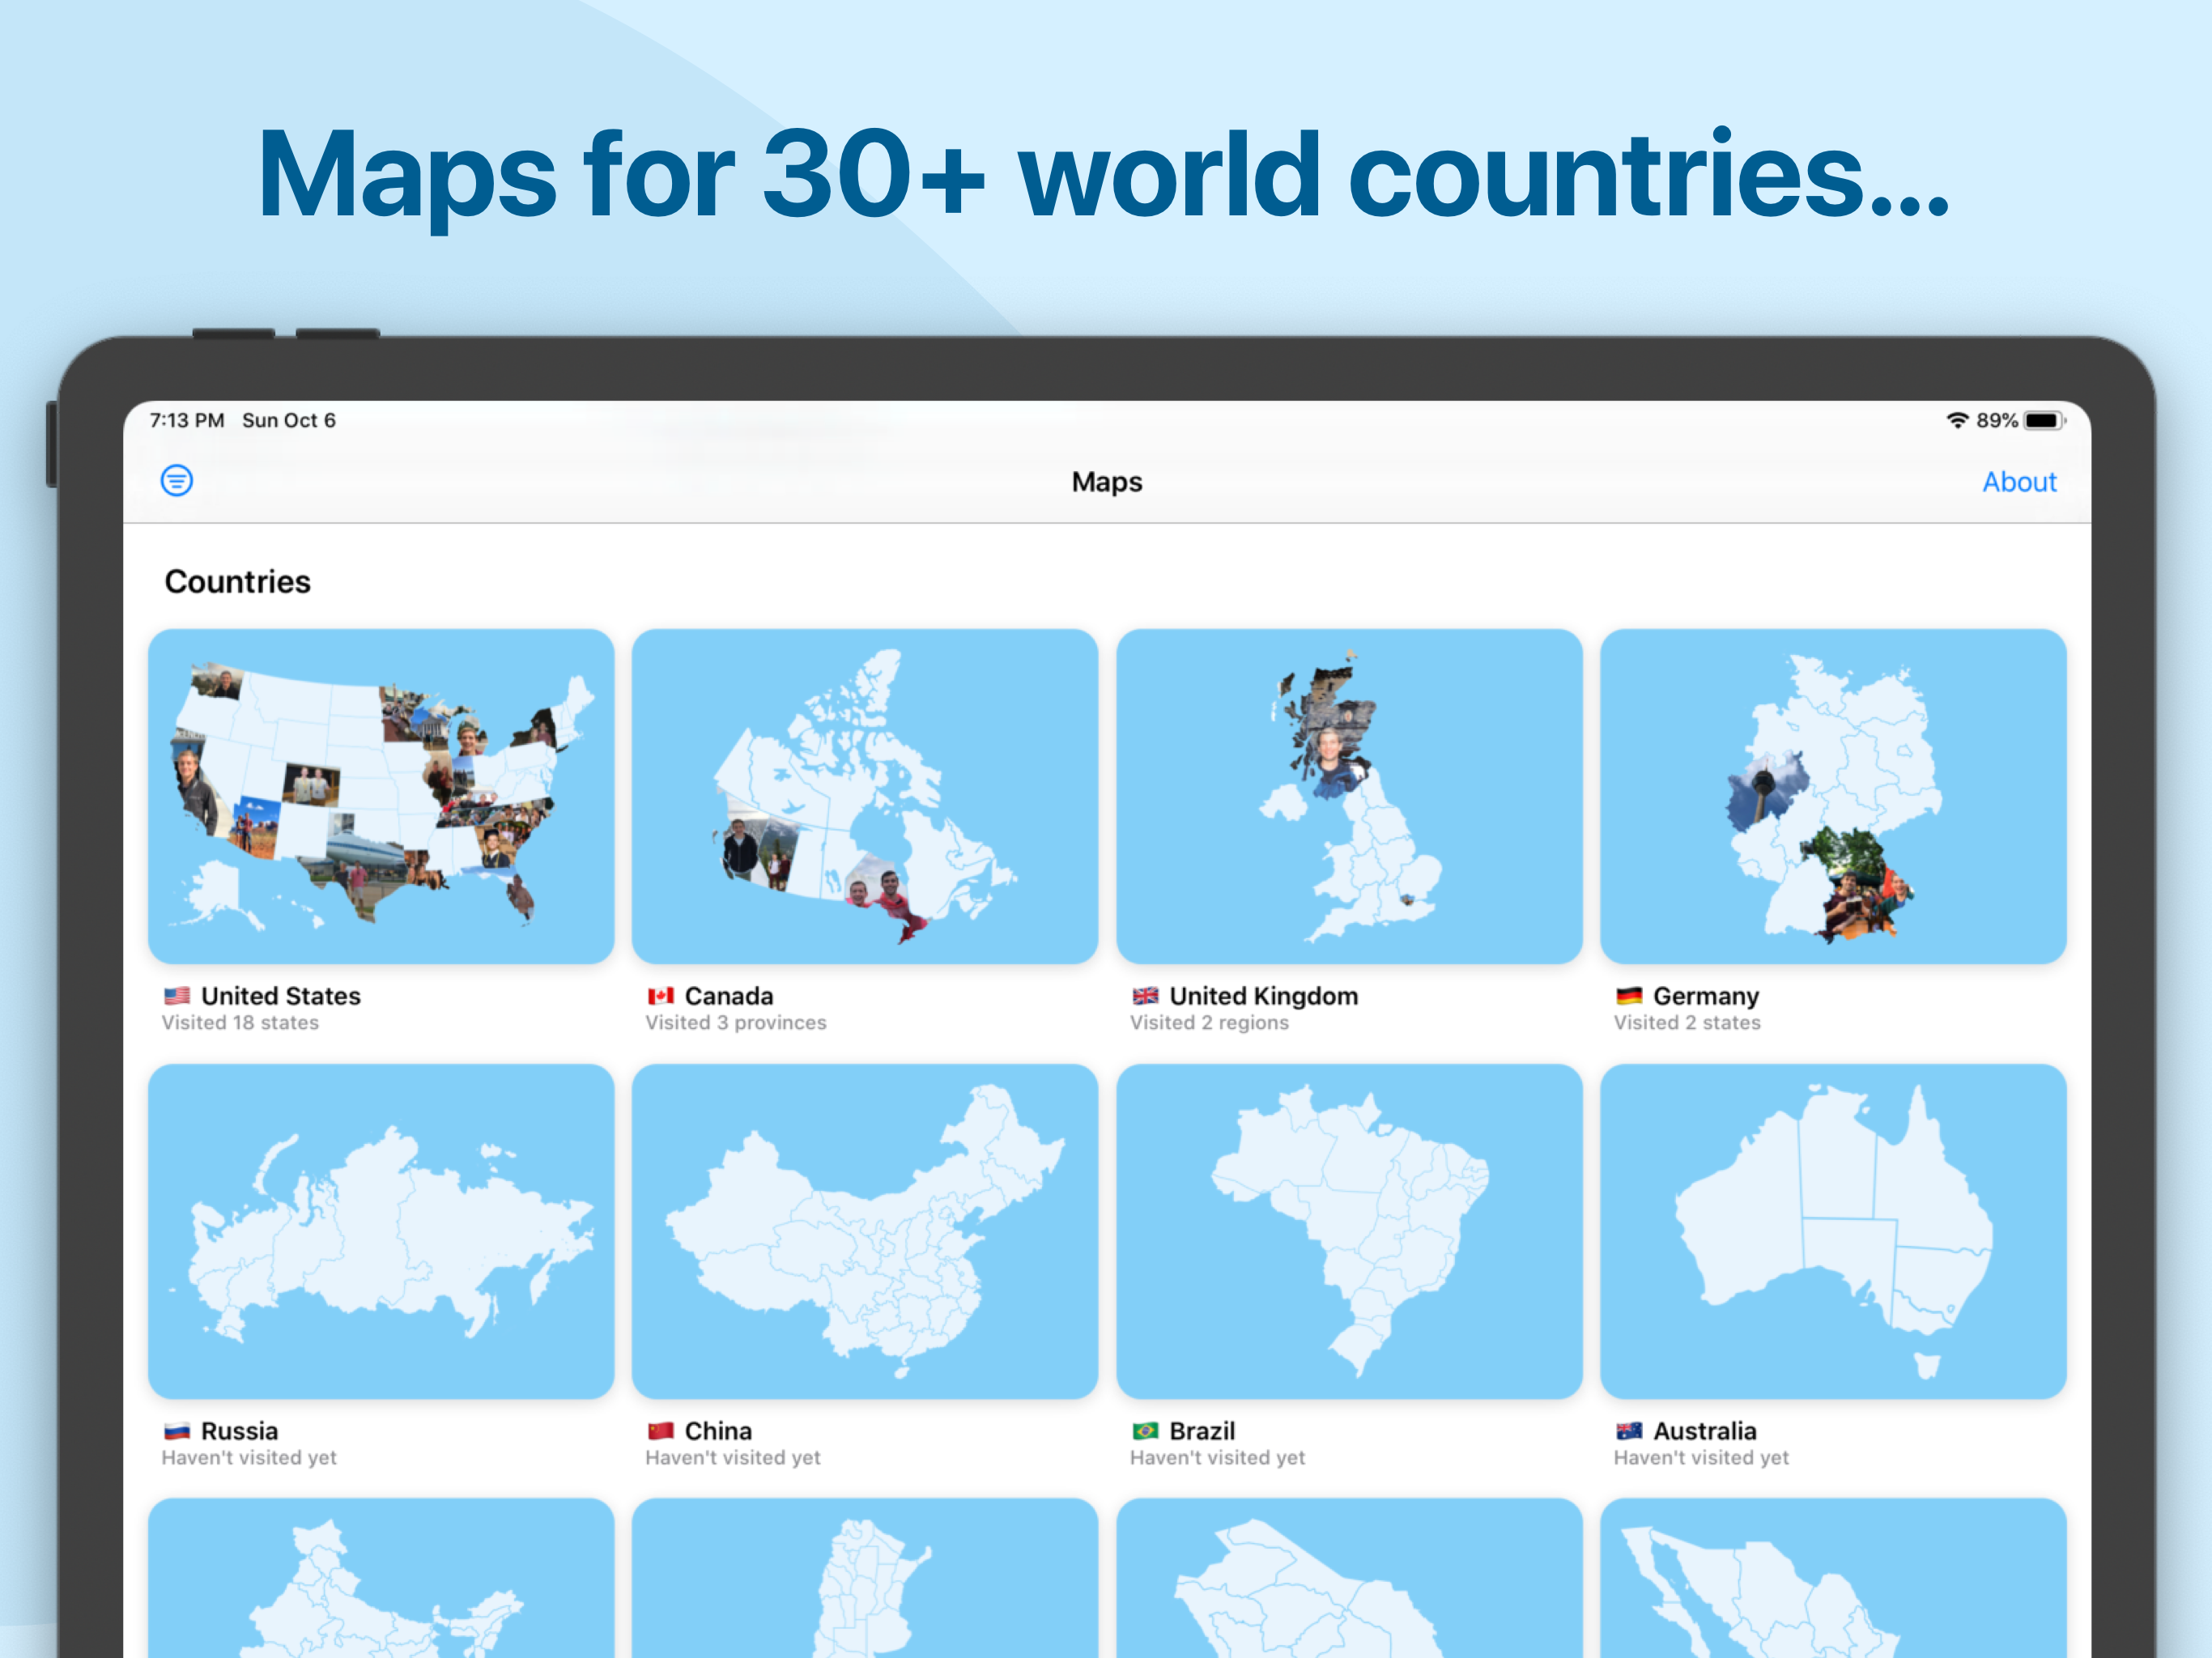
Task: Select the United Kingdom map card
Action: click(1349, 796)
